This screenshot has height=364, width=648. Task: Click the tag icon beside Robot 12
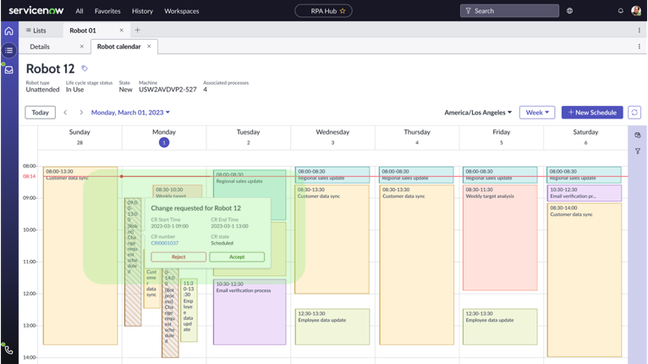(85, 69)
